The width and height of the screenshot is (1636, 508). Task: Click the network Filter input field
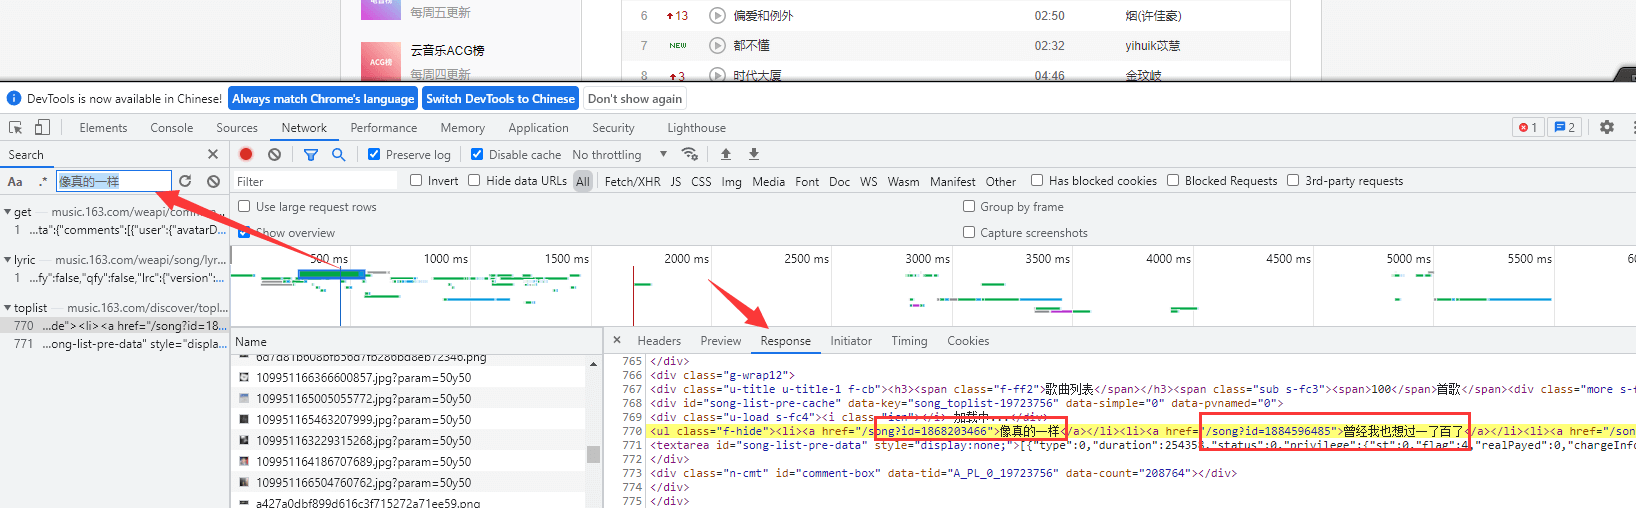click(315, 181)
